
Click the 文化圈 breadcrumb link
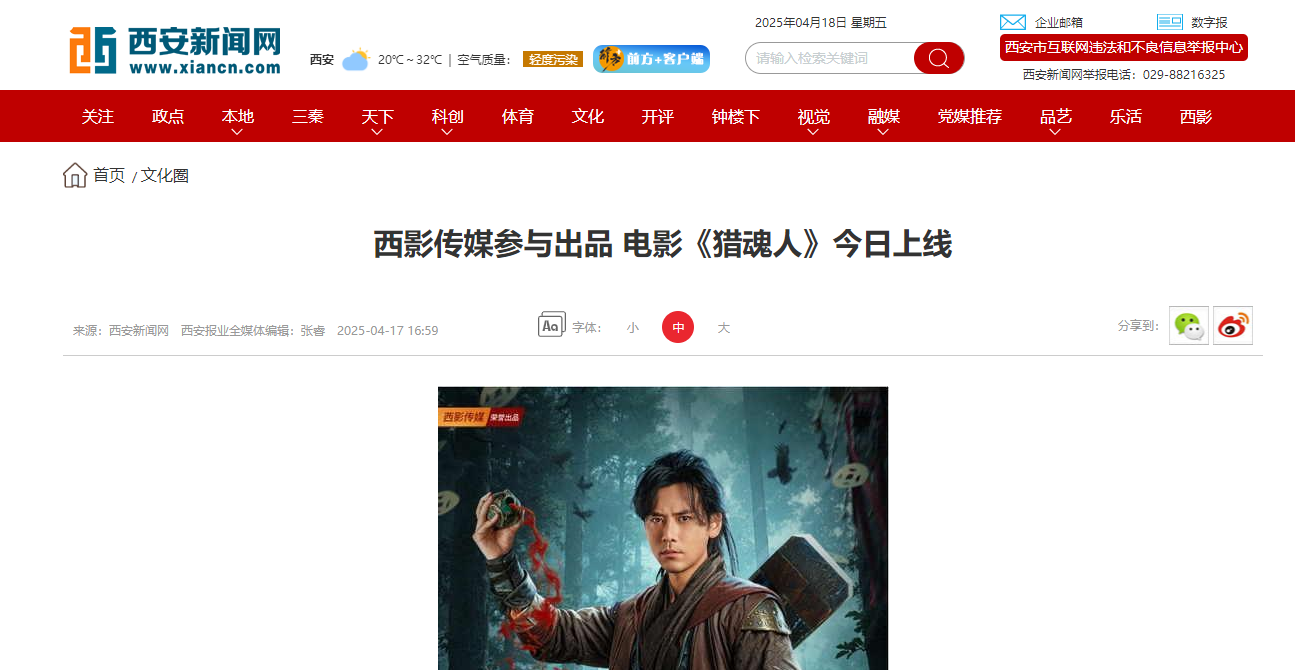tap(165, 175)
